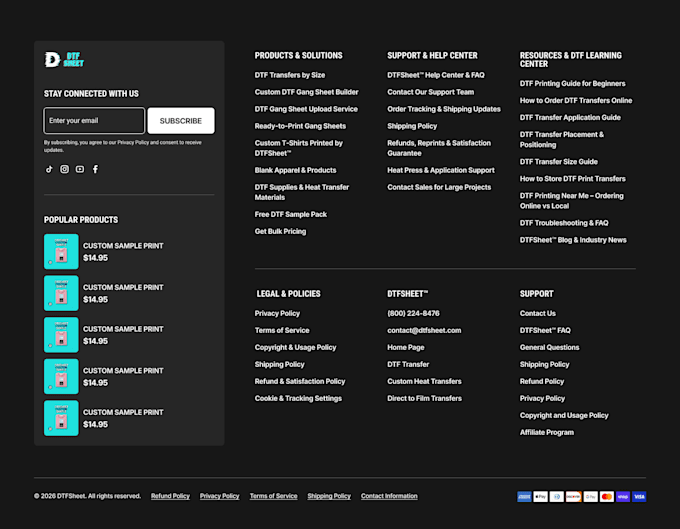The width and height of the screenshot is (680, 529).
Task: Click the Mastercard payment icon
Action: click(607, 496)
